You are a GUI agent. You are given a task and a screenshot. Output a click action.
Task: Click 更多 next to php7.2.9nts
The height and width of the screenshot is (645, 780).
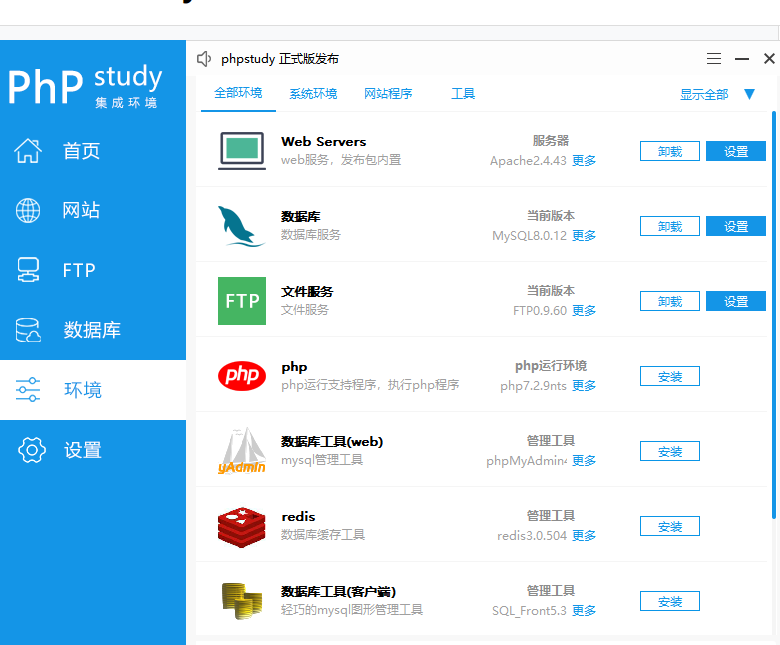[584, 386]
